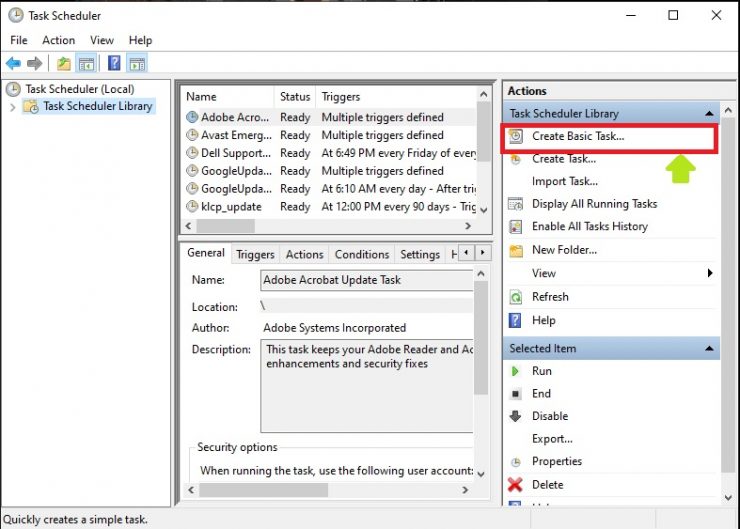The image size is (740, 529).
Task: Click the Task Scheduler app icon in title bar
Action: tap(16, 15)
